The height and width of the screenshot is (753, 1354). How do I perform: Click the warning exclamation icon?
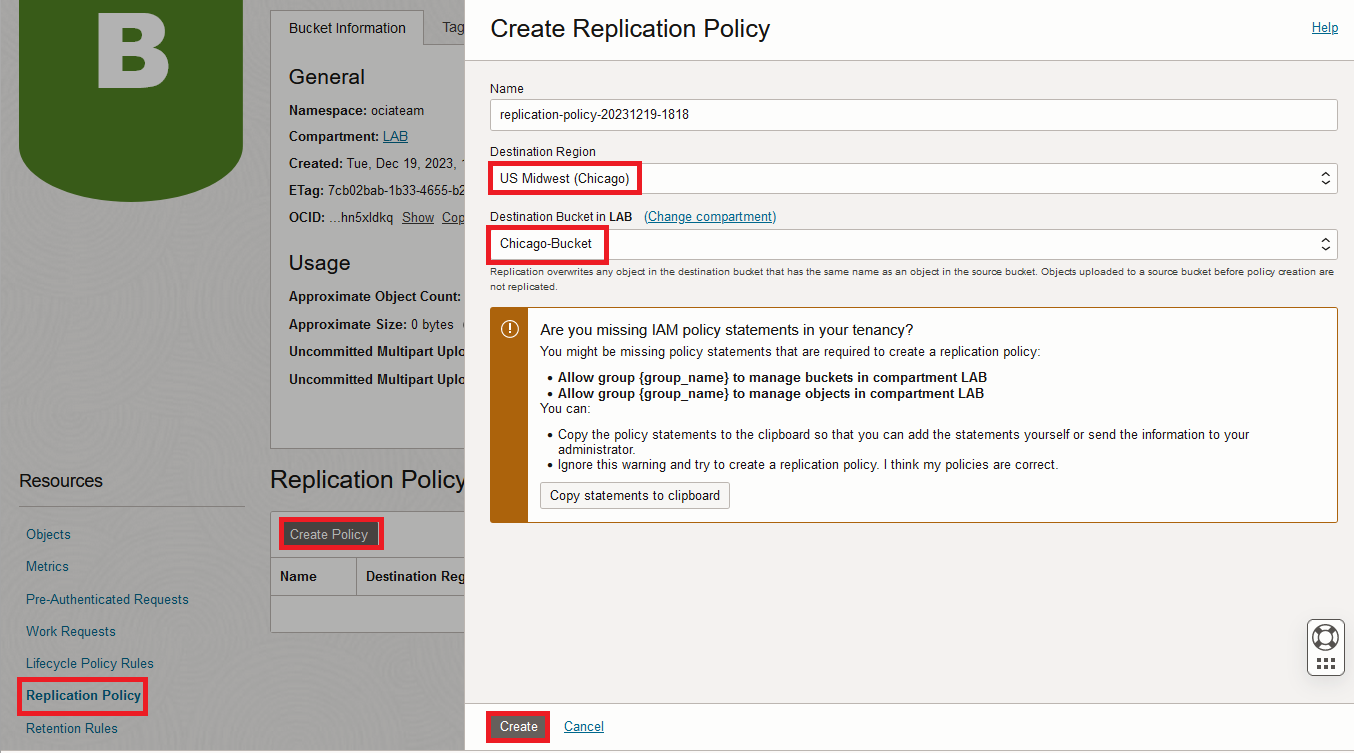point(509,329)
